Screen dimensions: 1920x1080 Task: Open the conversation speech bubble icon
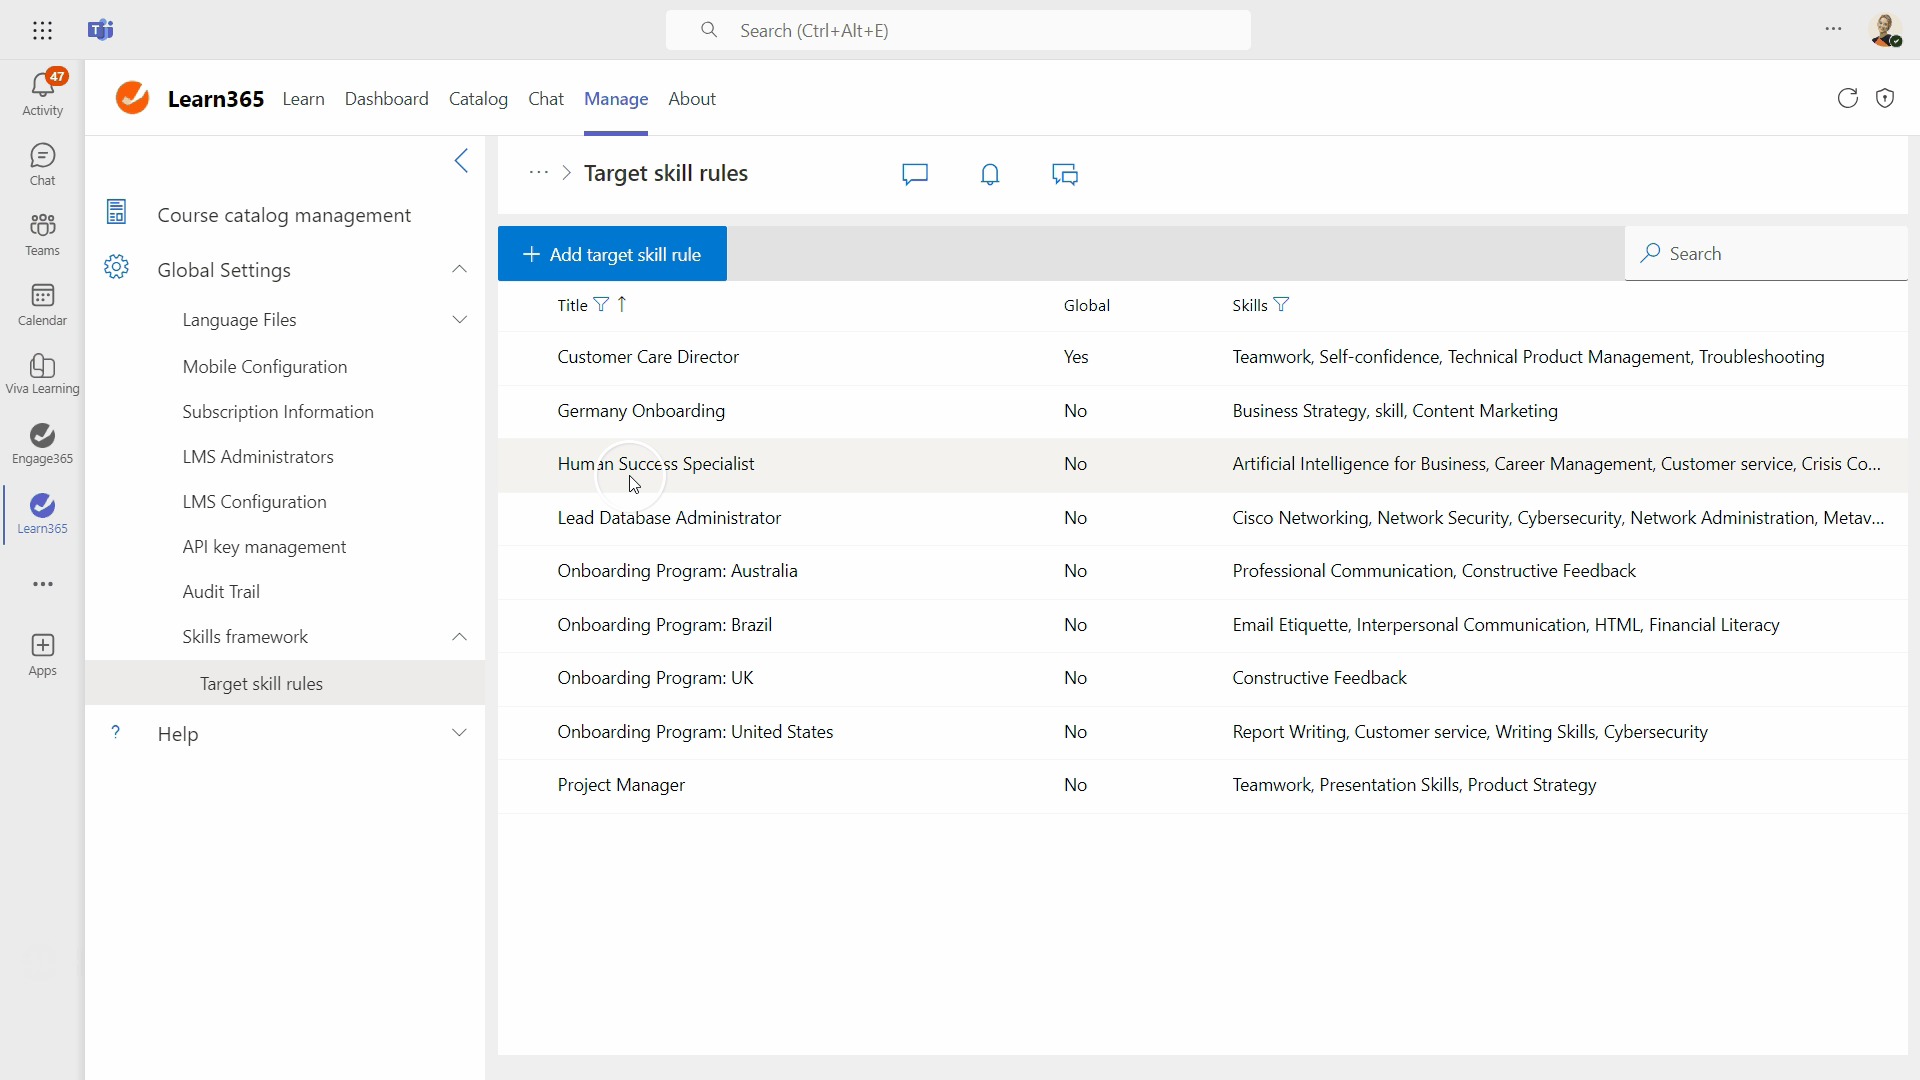coord(915,174)
